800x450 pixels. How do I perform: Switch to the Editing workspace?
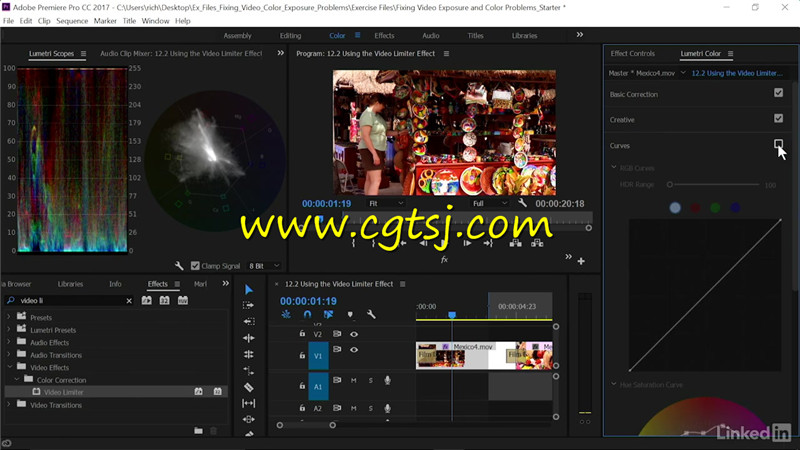click(290, 36)
